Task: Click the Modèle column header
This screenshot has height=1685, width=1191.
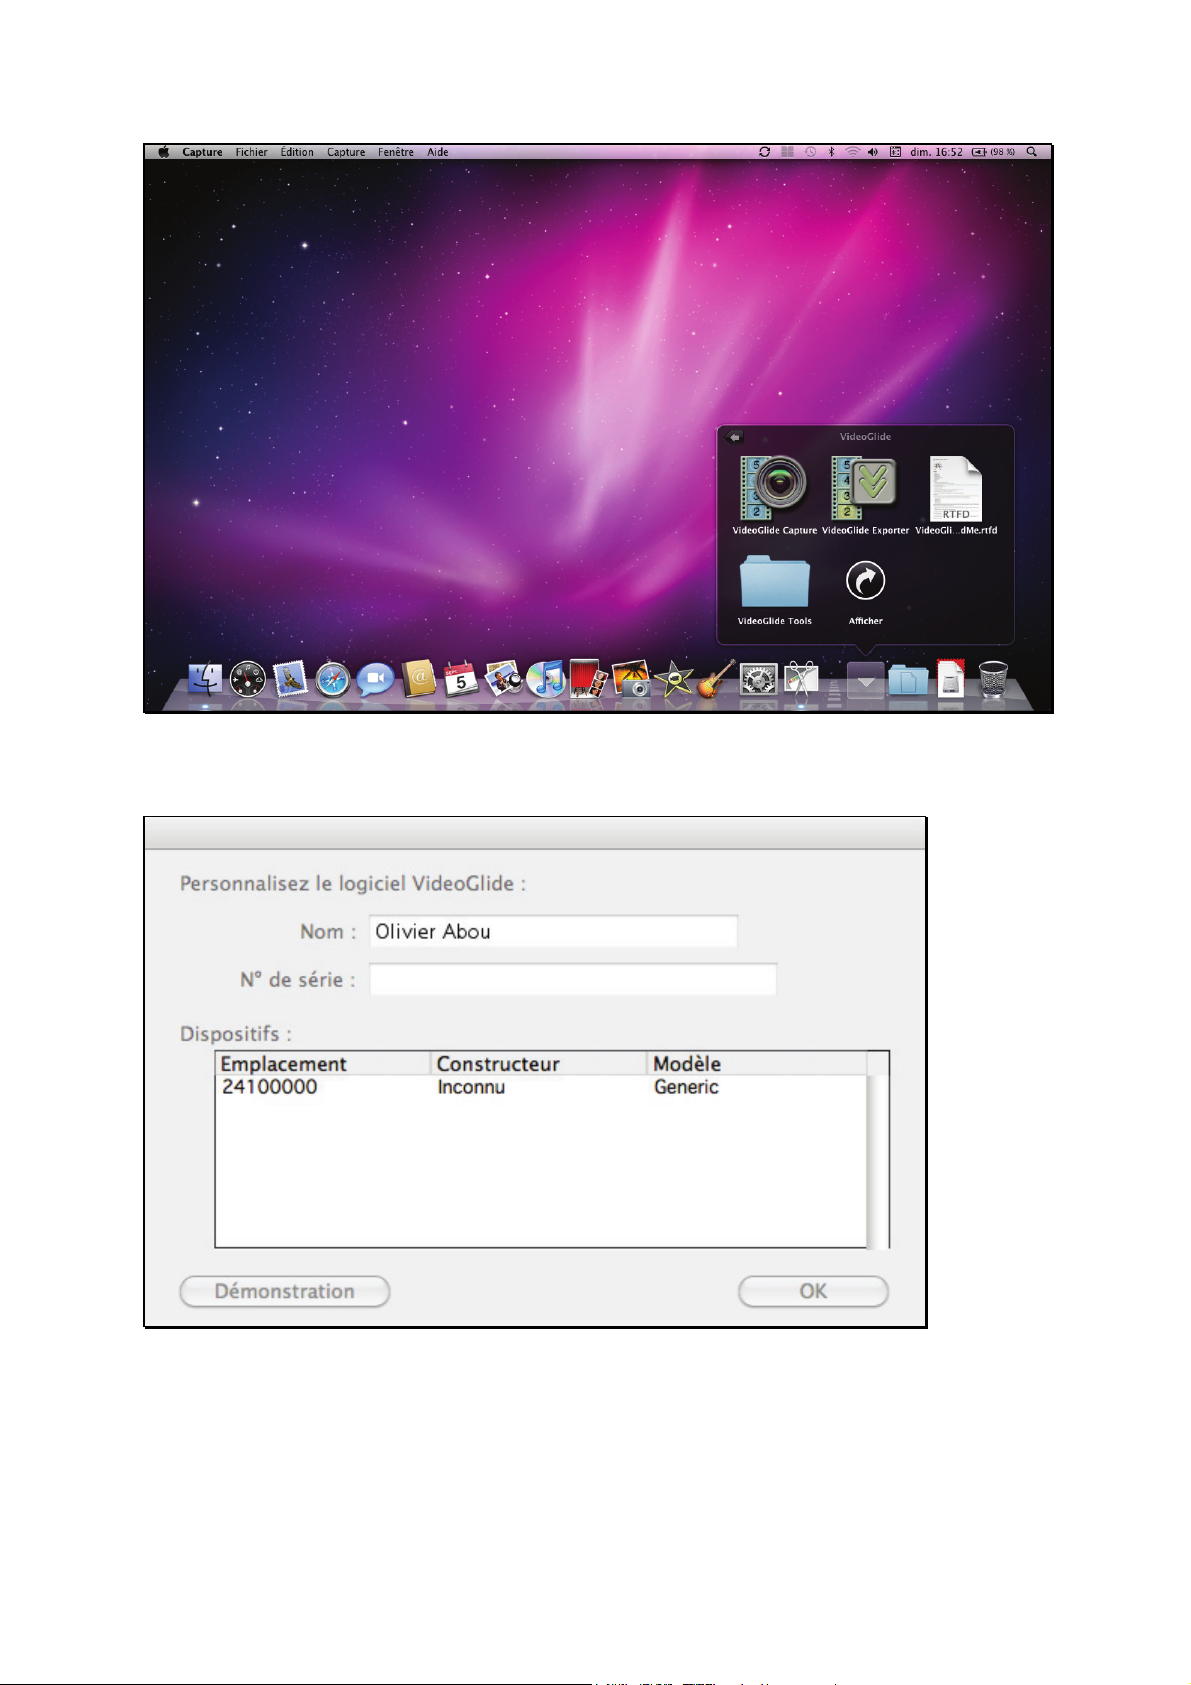Action: [x=757, y=1063]
